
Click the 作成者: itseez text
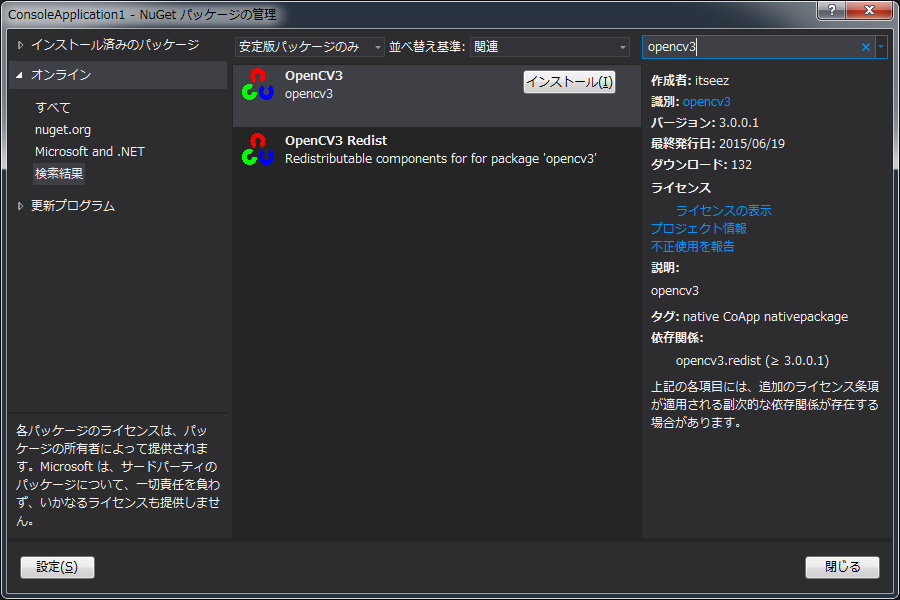690,80
